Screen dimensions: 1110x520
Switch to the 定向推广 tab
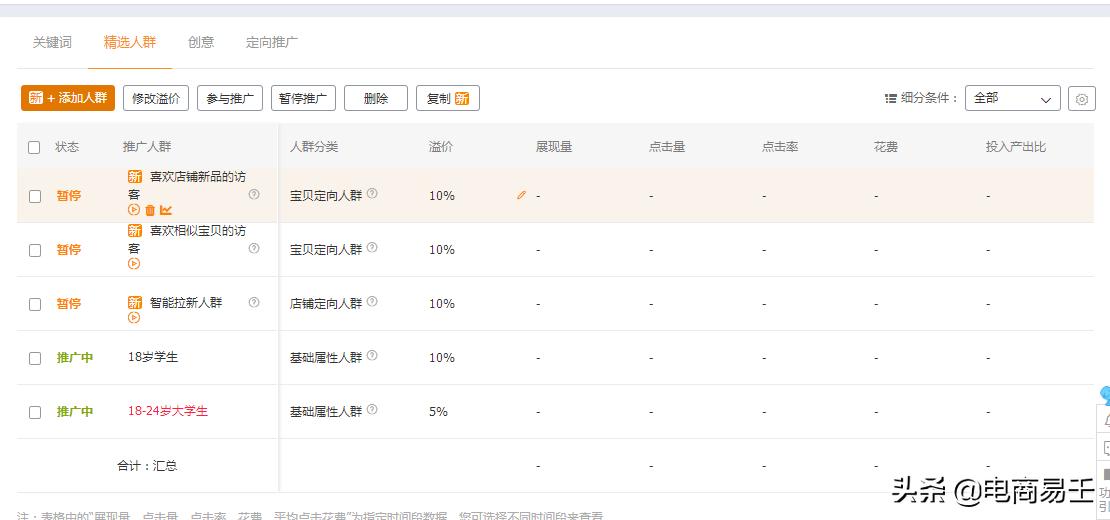pyautogui.click(x=272, y=42)
